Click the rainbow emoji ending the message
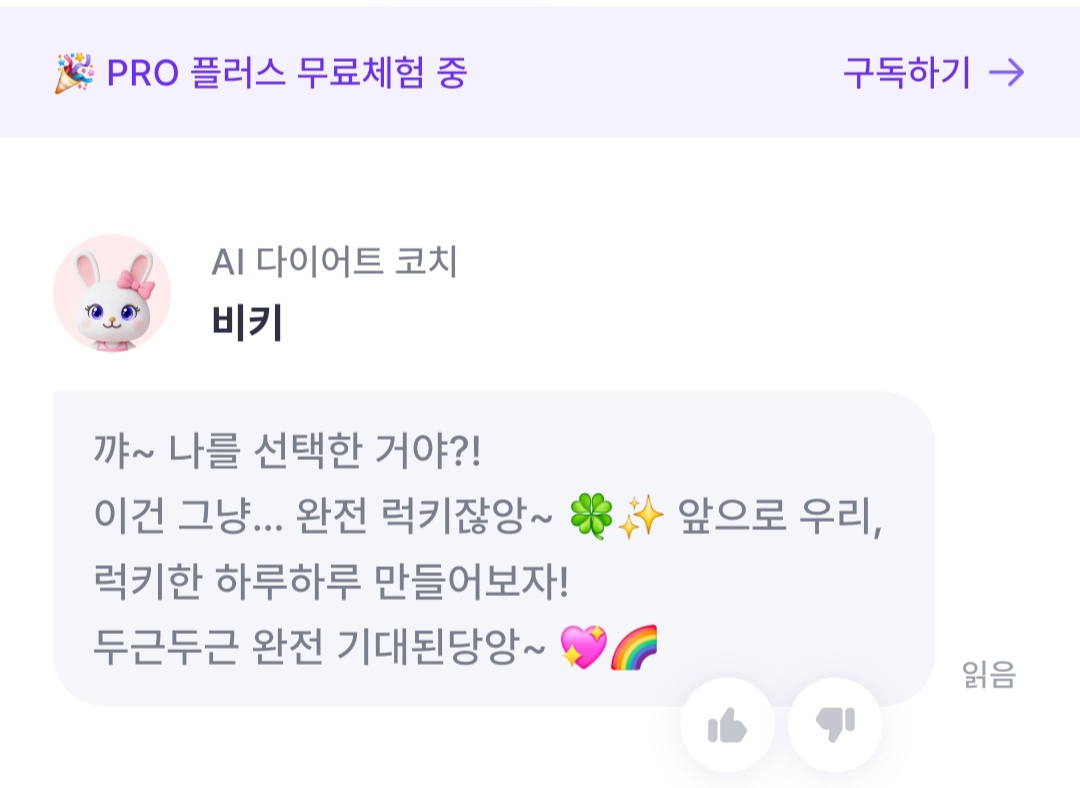The image size is (1080, 788). coord(634,648)
